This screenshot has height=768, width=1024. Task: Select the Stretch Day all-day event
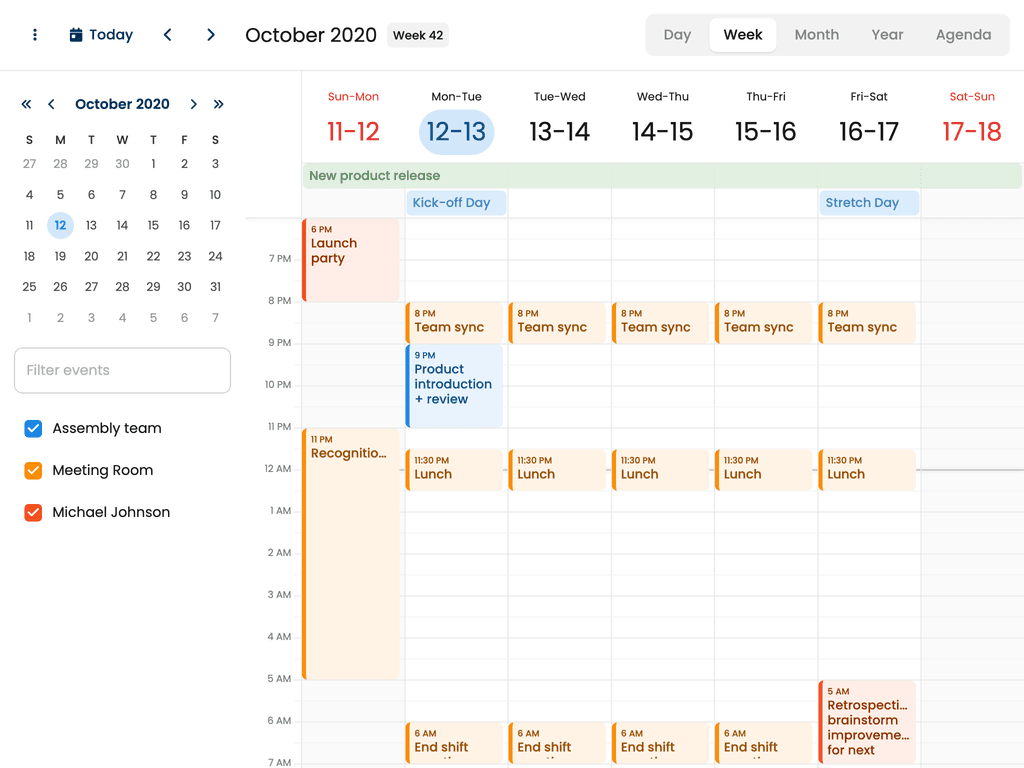coord(869,202)
